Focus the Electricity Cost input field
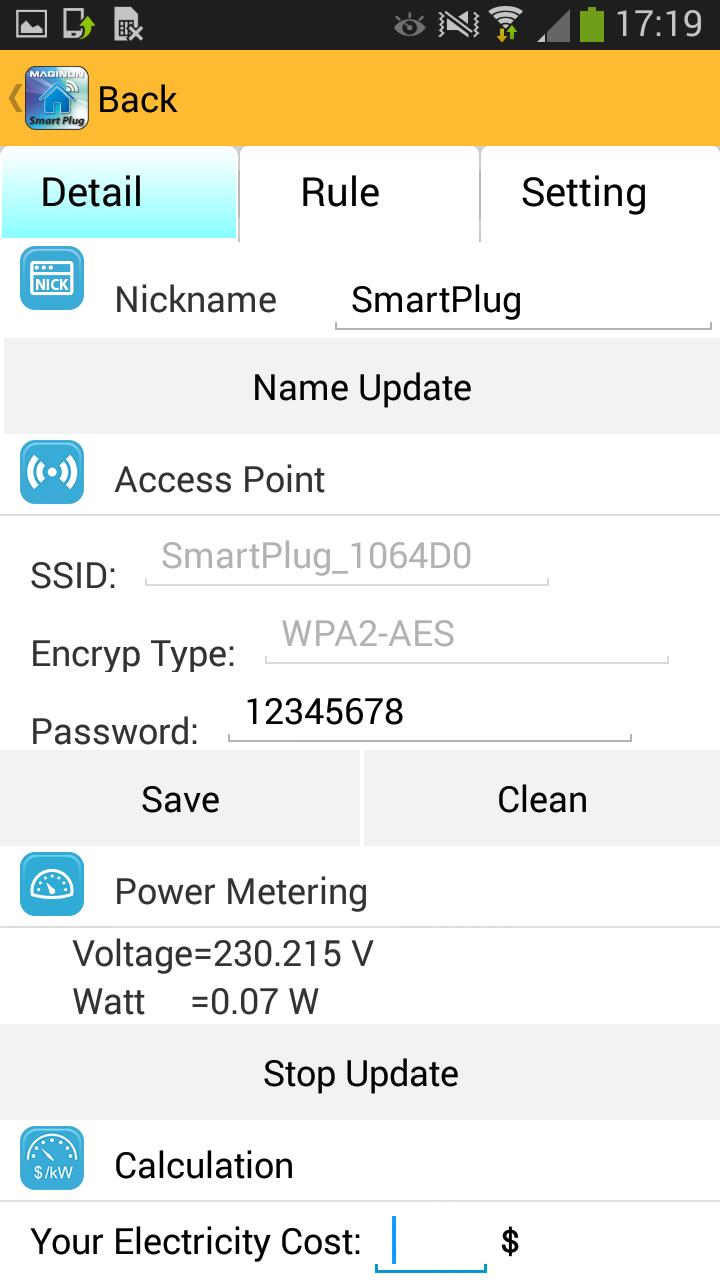Viewport: 720px width, 1280px height. tap(431, 1243)
